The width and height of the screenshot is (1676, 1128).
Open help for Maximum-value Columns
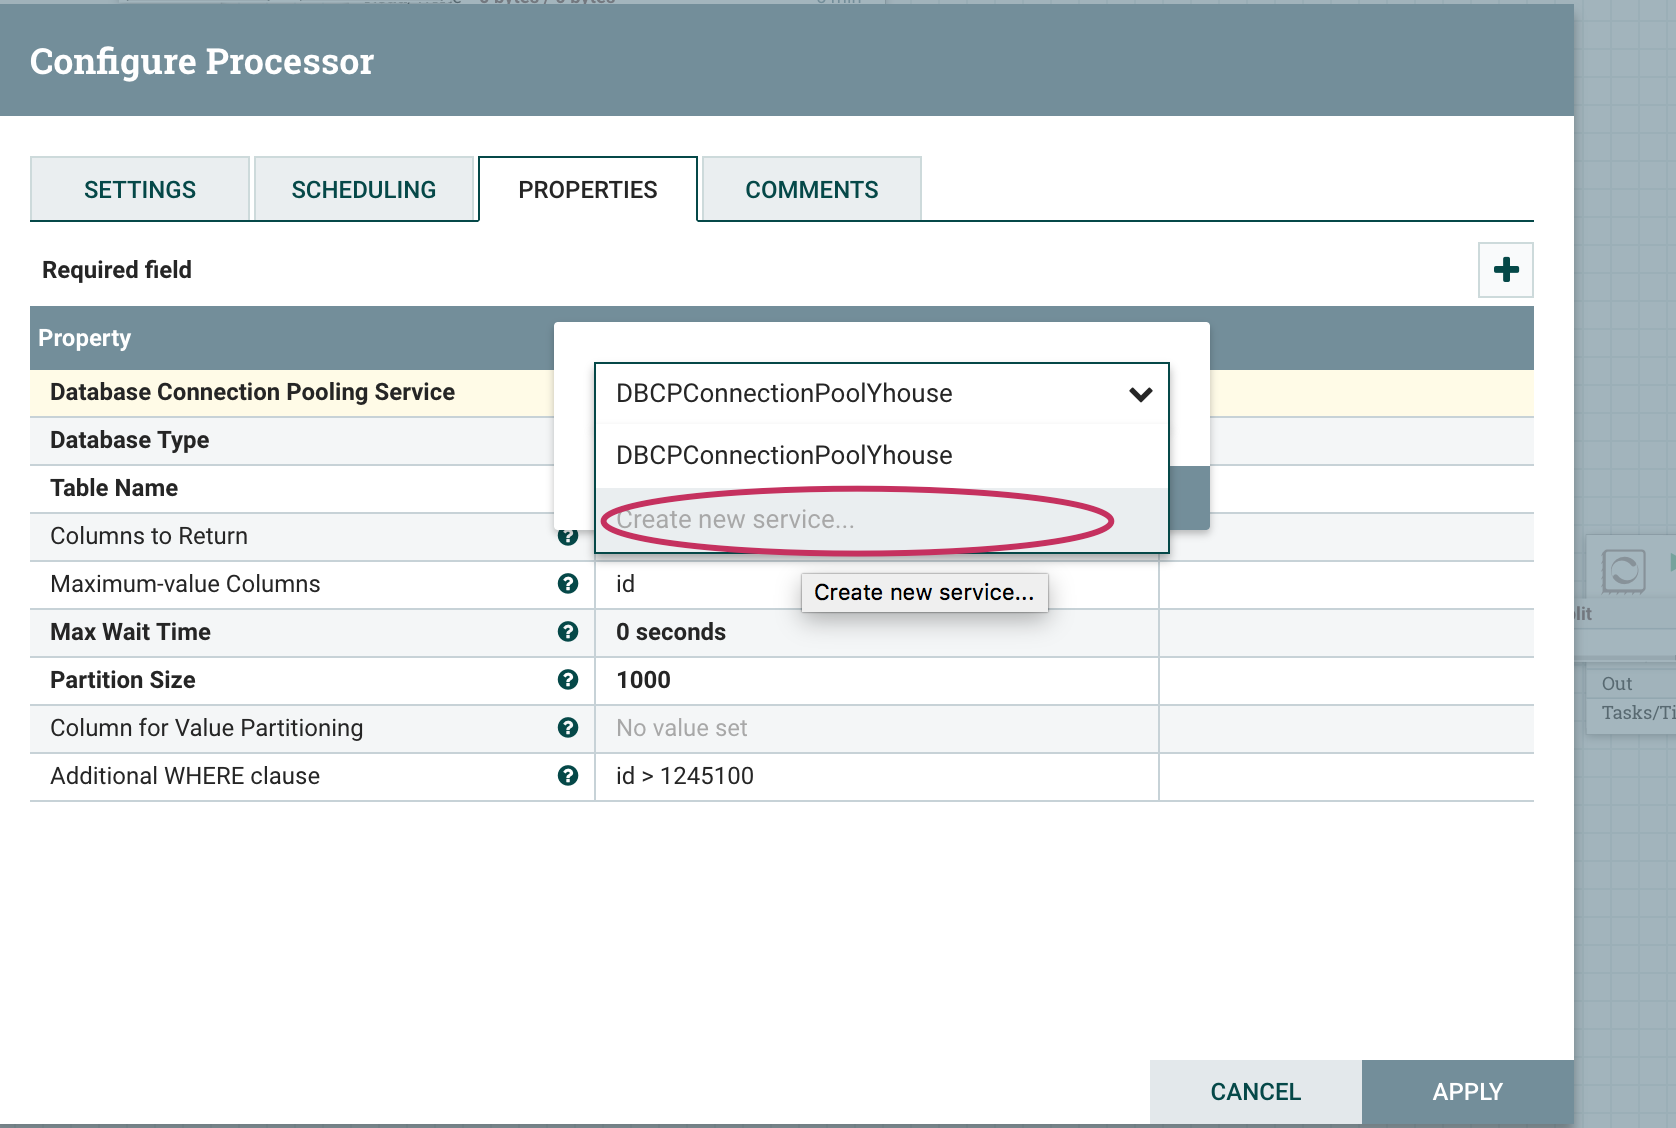tap(568, 584)
